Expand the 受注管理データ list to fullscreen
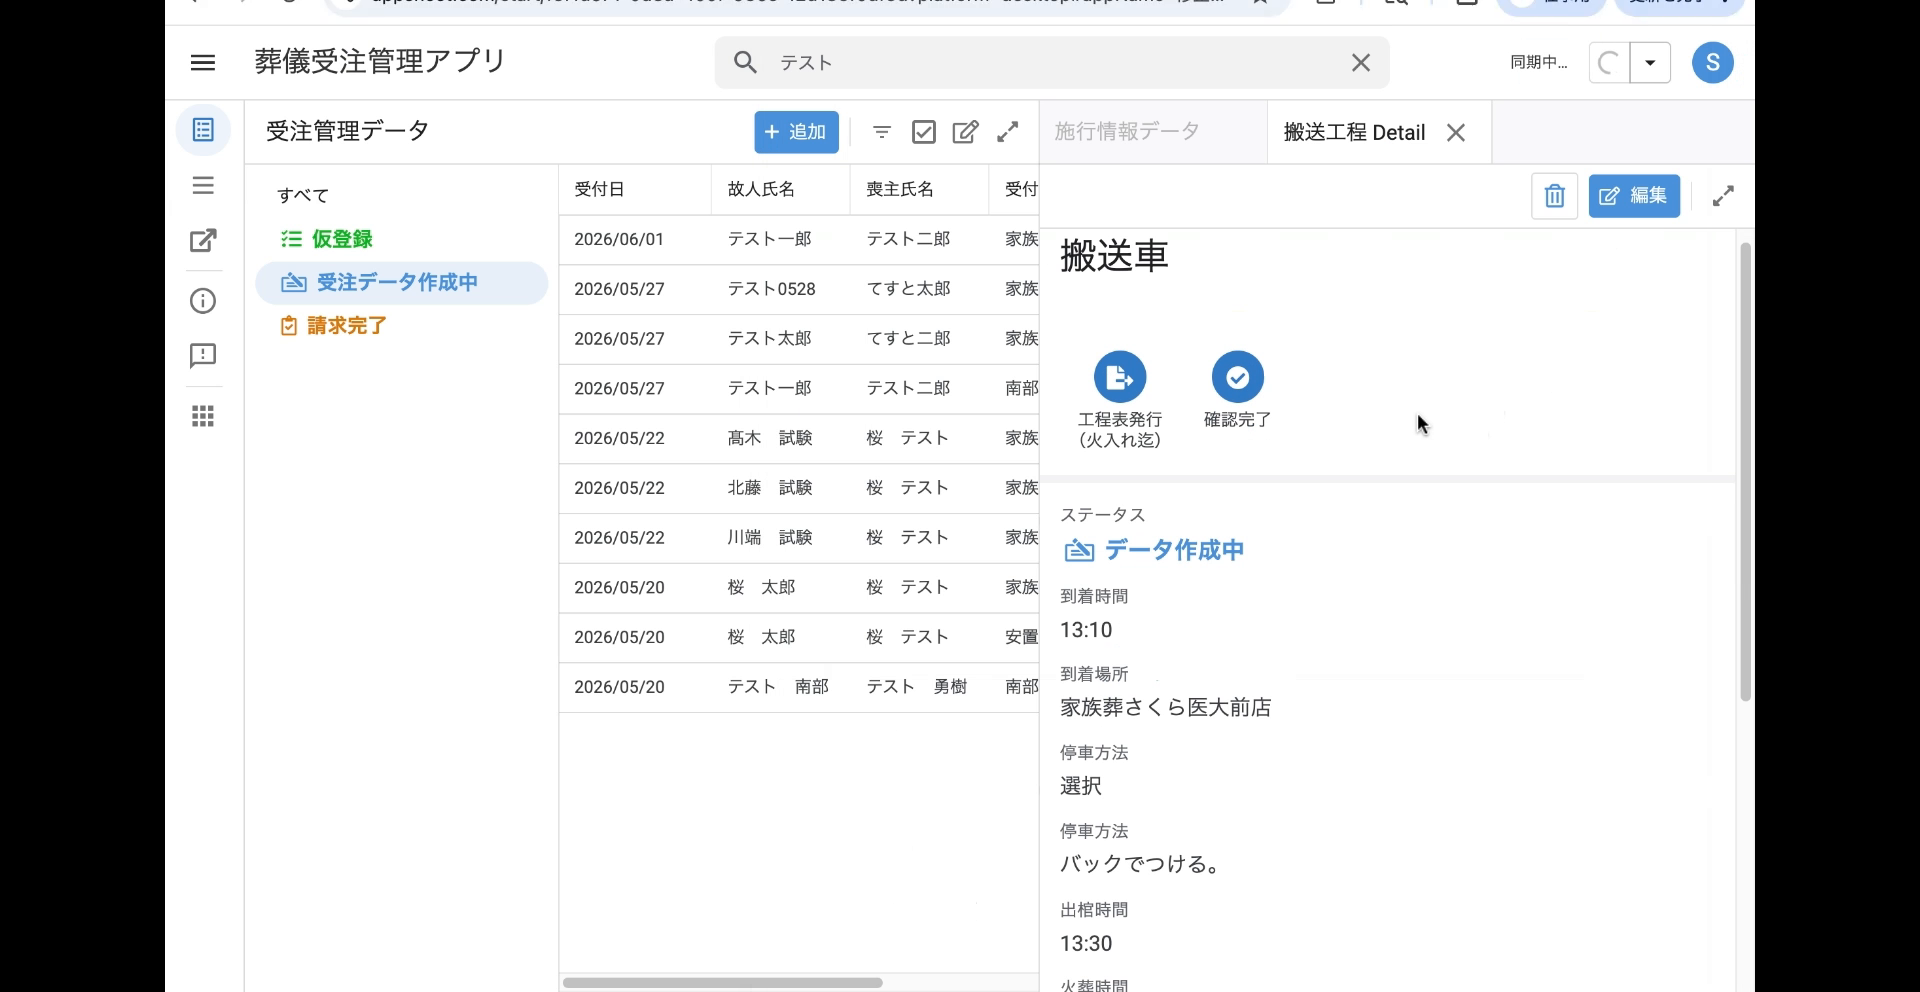1920x992 pixels. [x=1008, y=132]
